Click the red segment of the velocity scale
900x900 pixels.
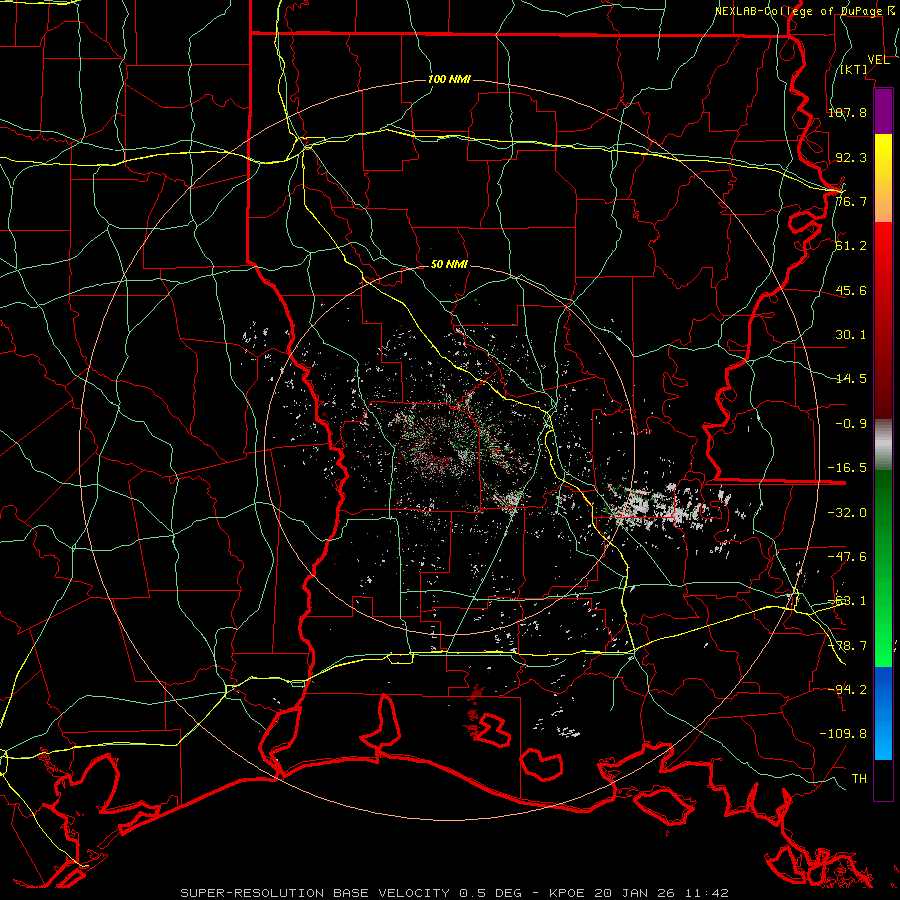(x=883, y=320)
